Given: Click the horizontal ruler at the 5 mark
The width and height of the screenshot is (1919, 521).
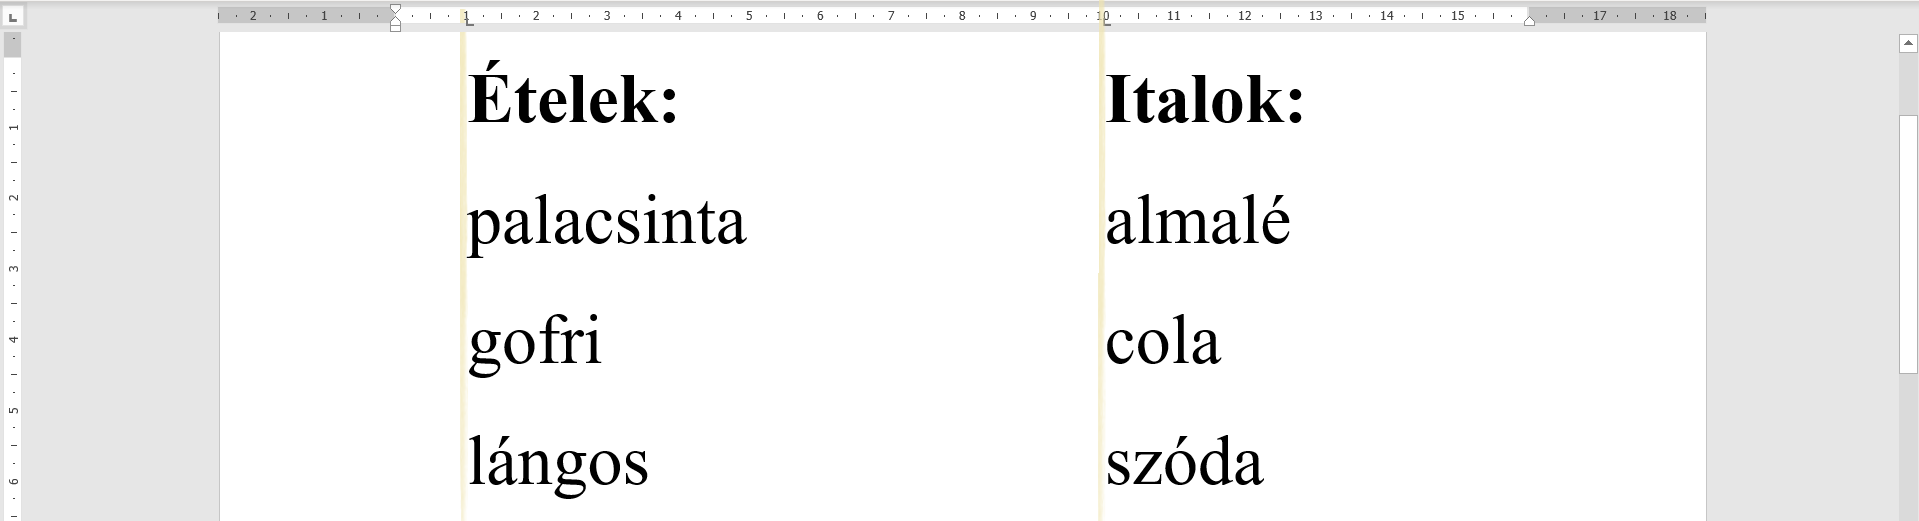Looking at the screenshot, I should 749,16.
